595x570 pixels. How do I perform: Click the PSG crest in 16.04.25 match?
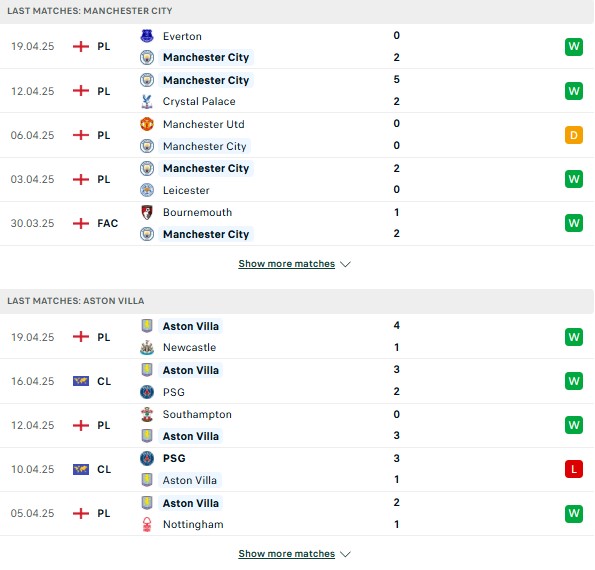(x=147, y=392)
